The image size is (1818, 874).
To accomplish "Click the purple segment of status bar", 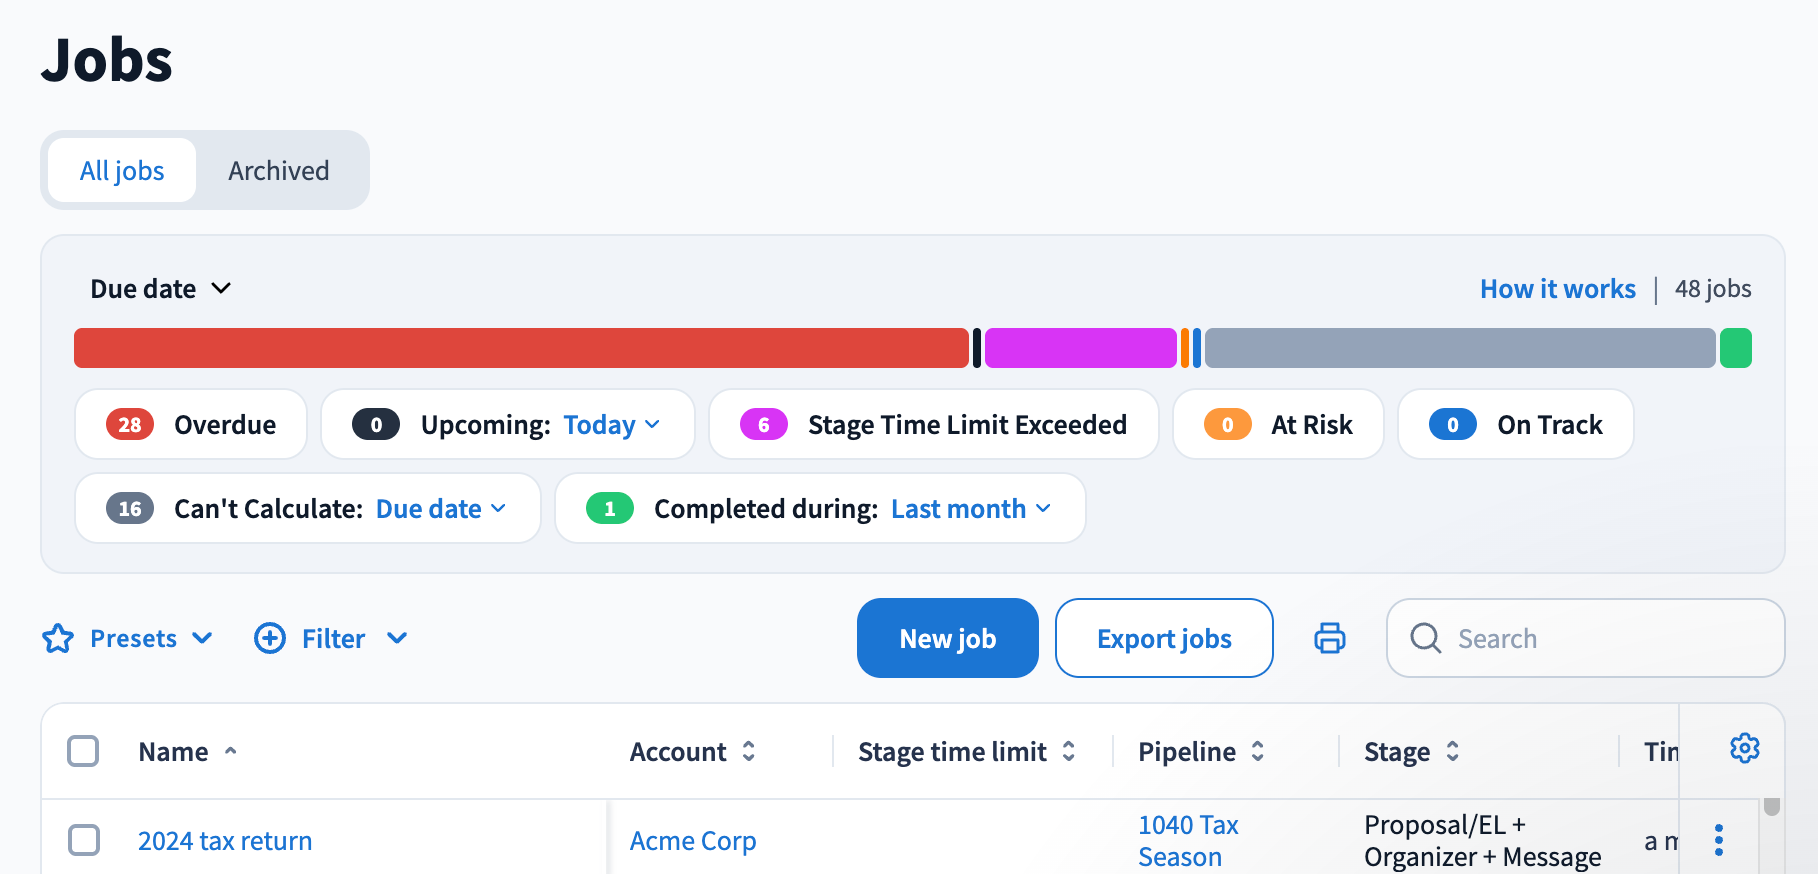I will pyautogui.click(x=1081, y=348).
